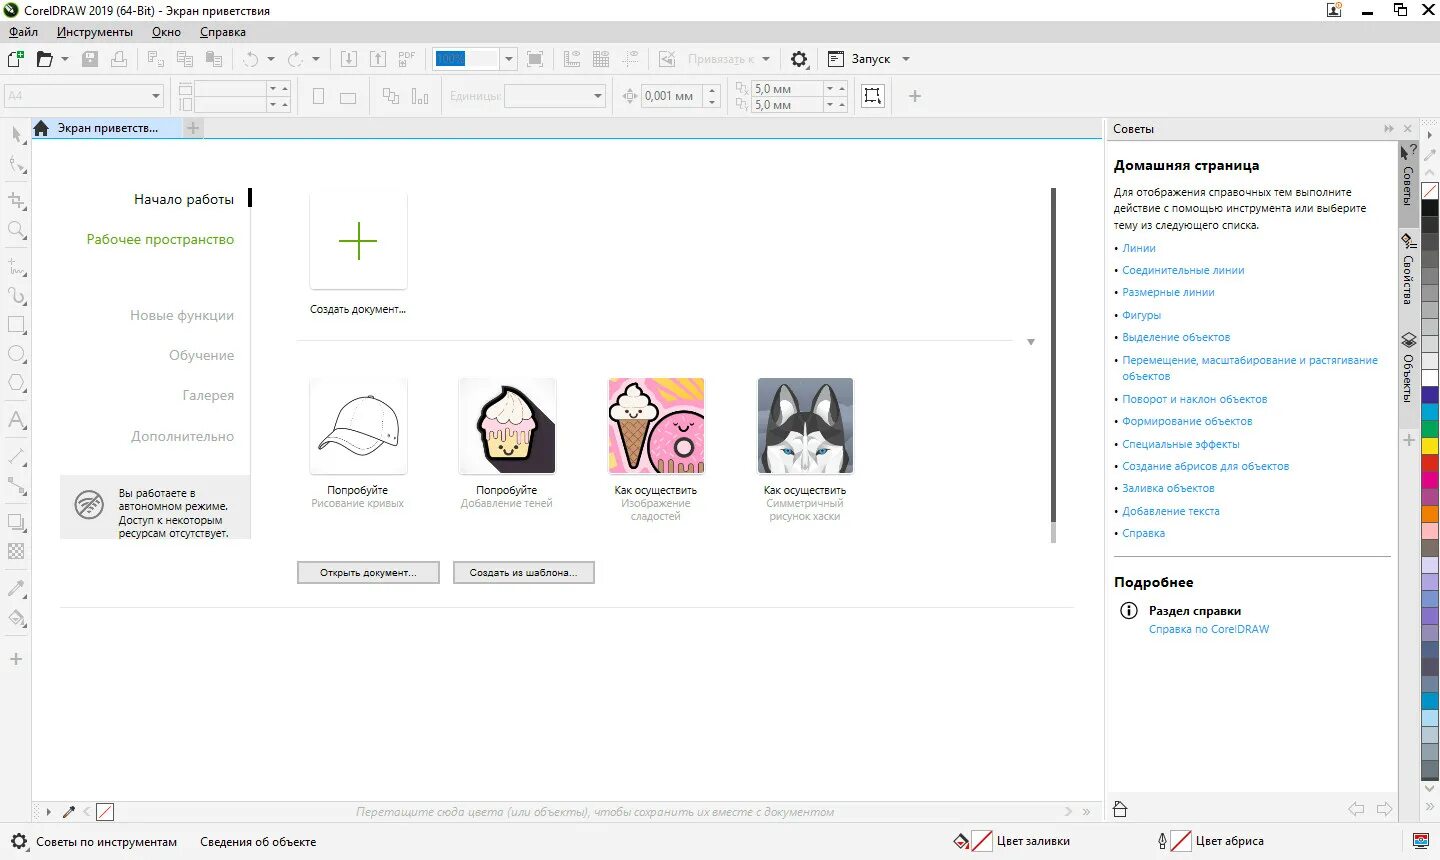Viewport: 1440px width, 860px height.
Task: Click the Создать документ plus tile
Action: 358,241
